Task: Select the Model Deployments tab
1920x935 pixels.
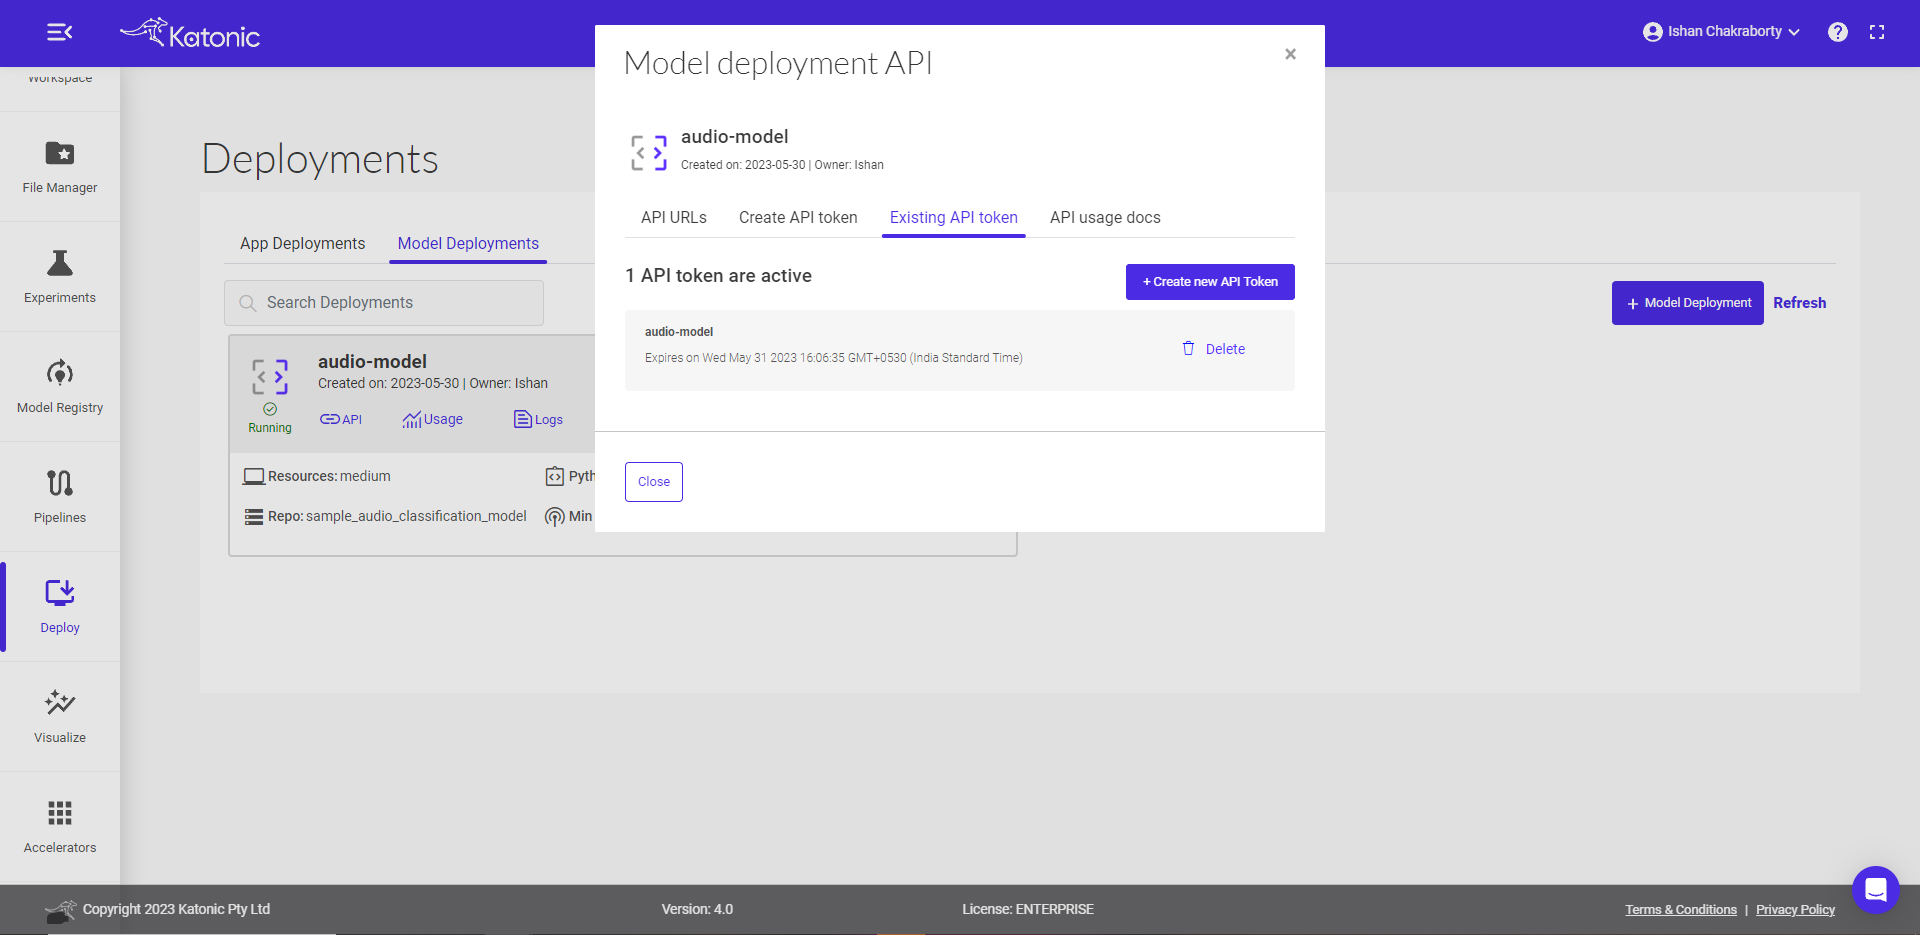Action: pyautogui.click(x=468, y=243)
